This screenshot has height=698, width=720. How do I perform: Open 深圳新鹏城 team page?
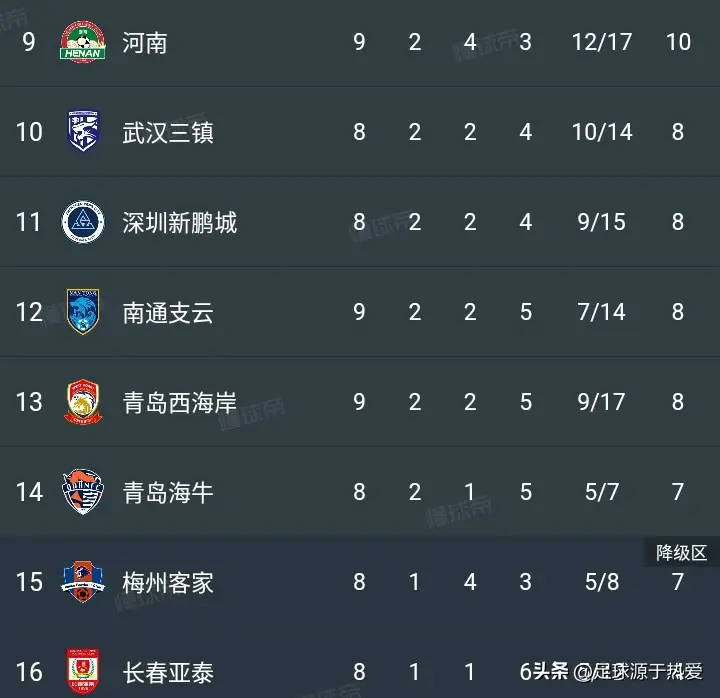pos(180,223)
